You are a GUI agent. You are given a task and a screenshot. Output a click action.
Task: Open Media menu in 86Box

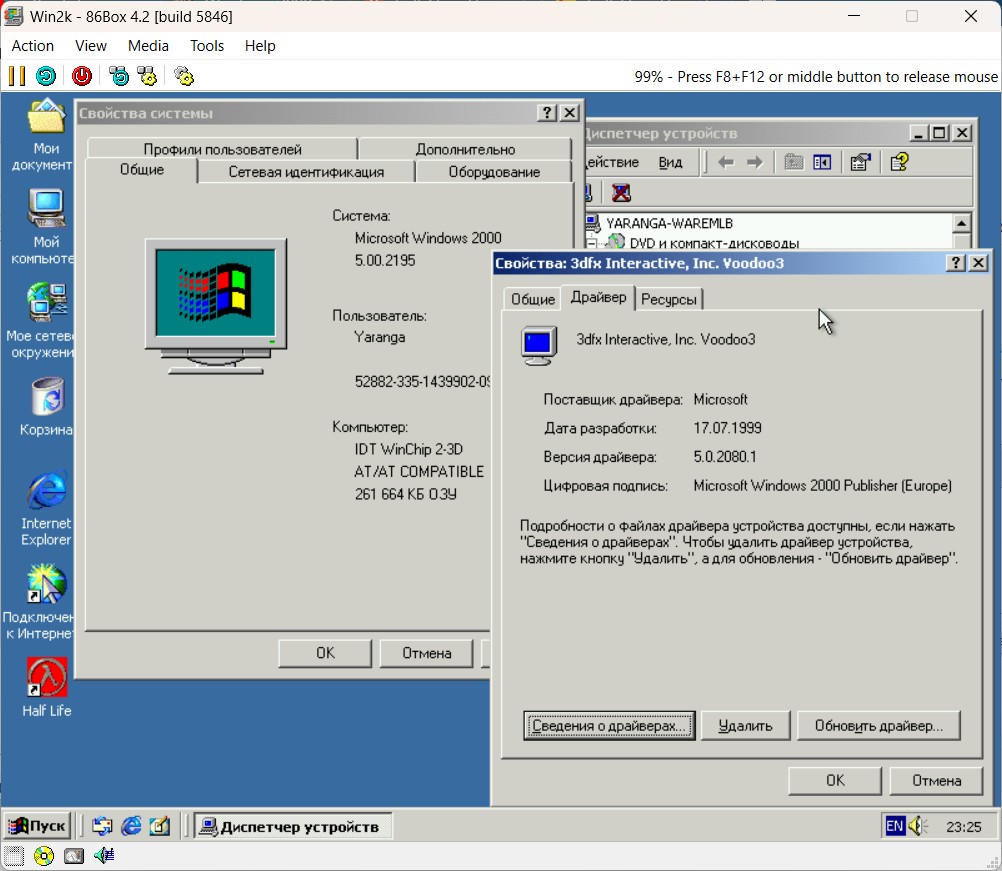[x=148, y=46]
